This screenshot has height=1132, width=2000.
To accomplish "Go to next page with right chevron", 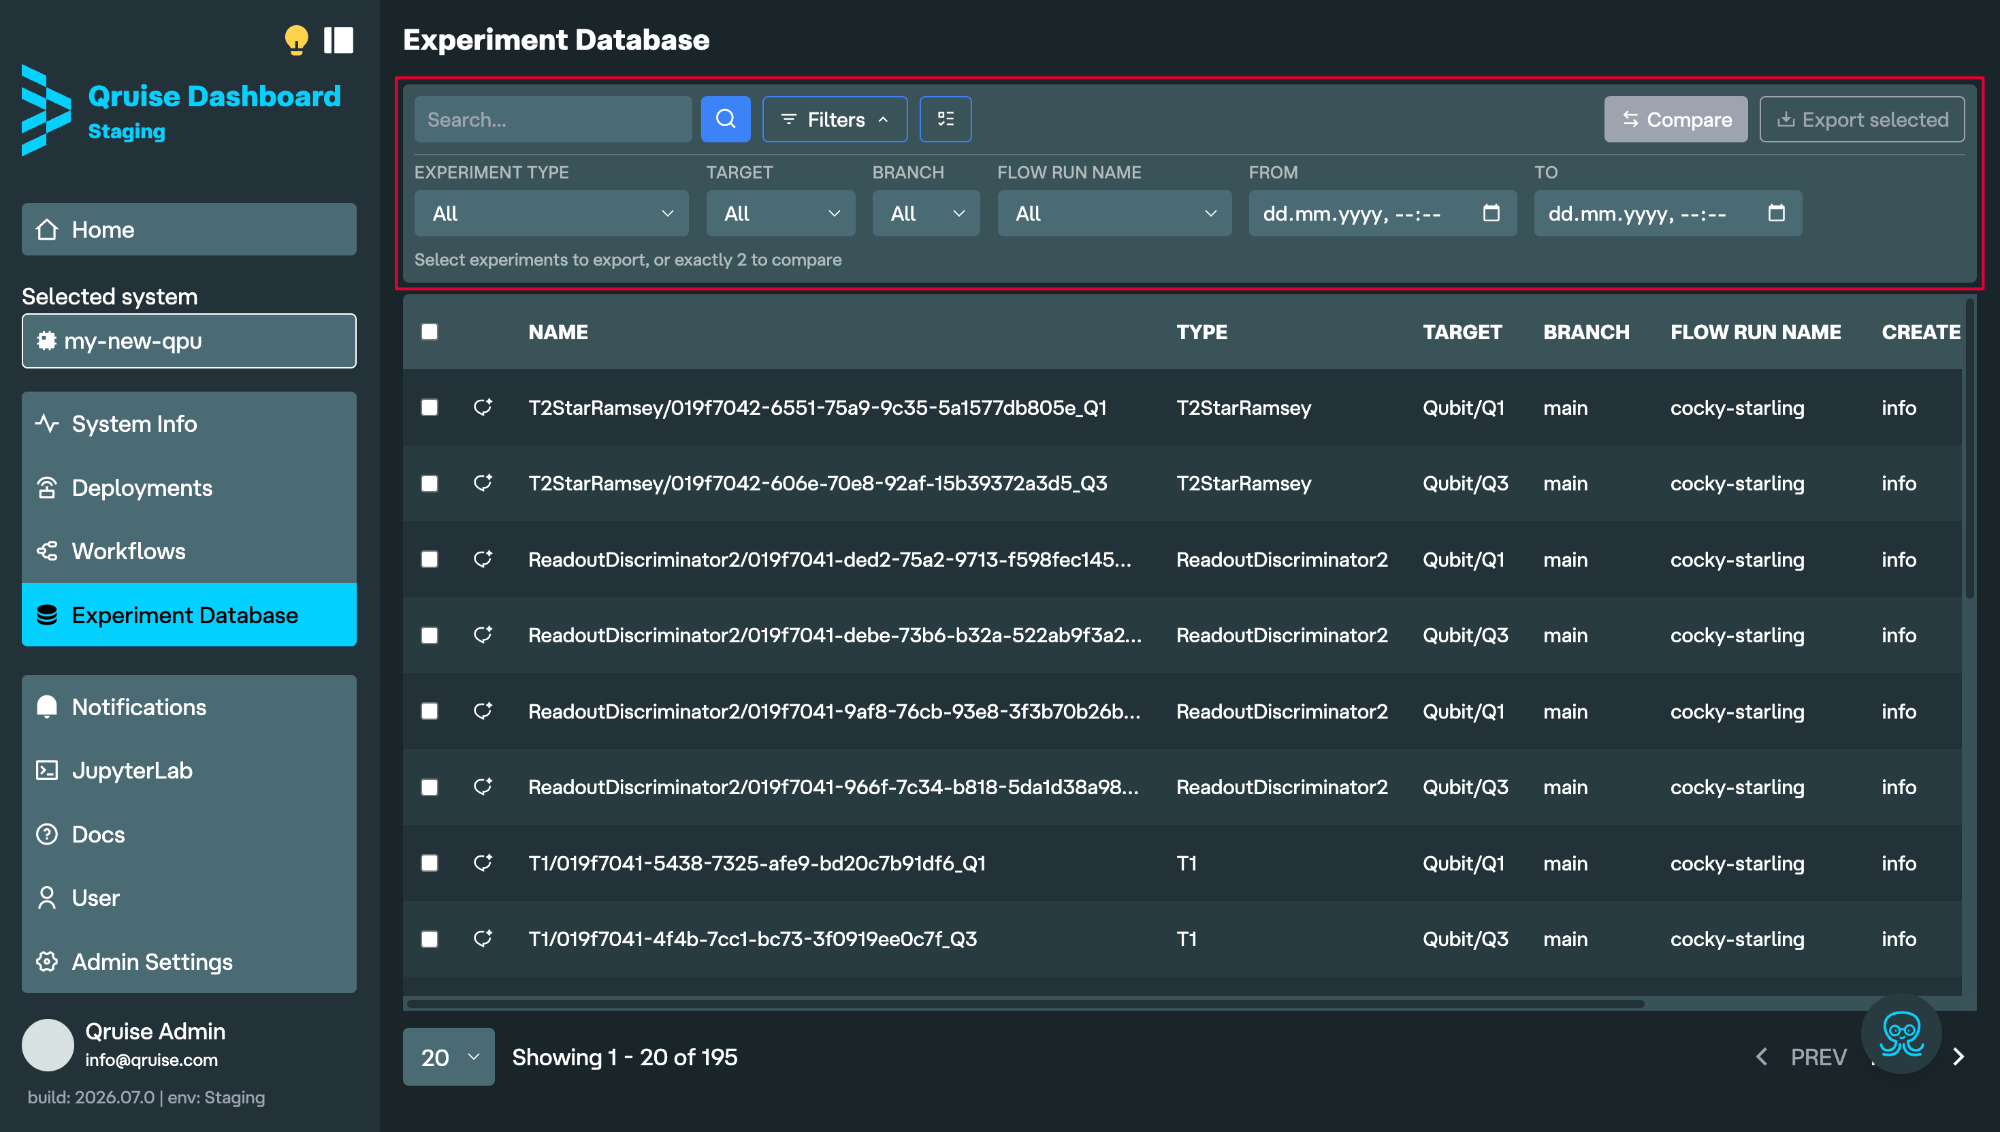I will [1958, 1057].
